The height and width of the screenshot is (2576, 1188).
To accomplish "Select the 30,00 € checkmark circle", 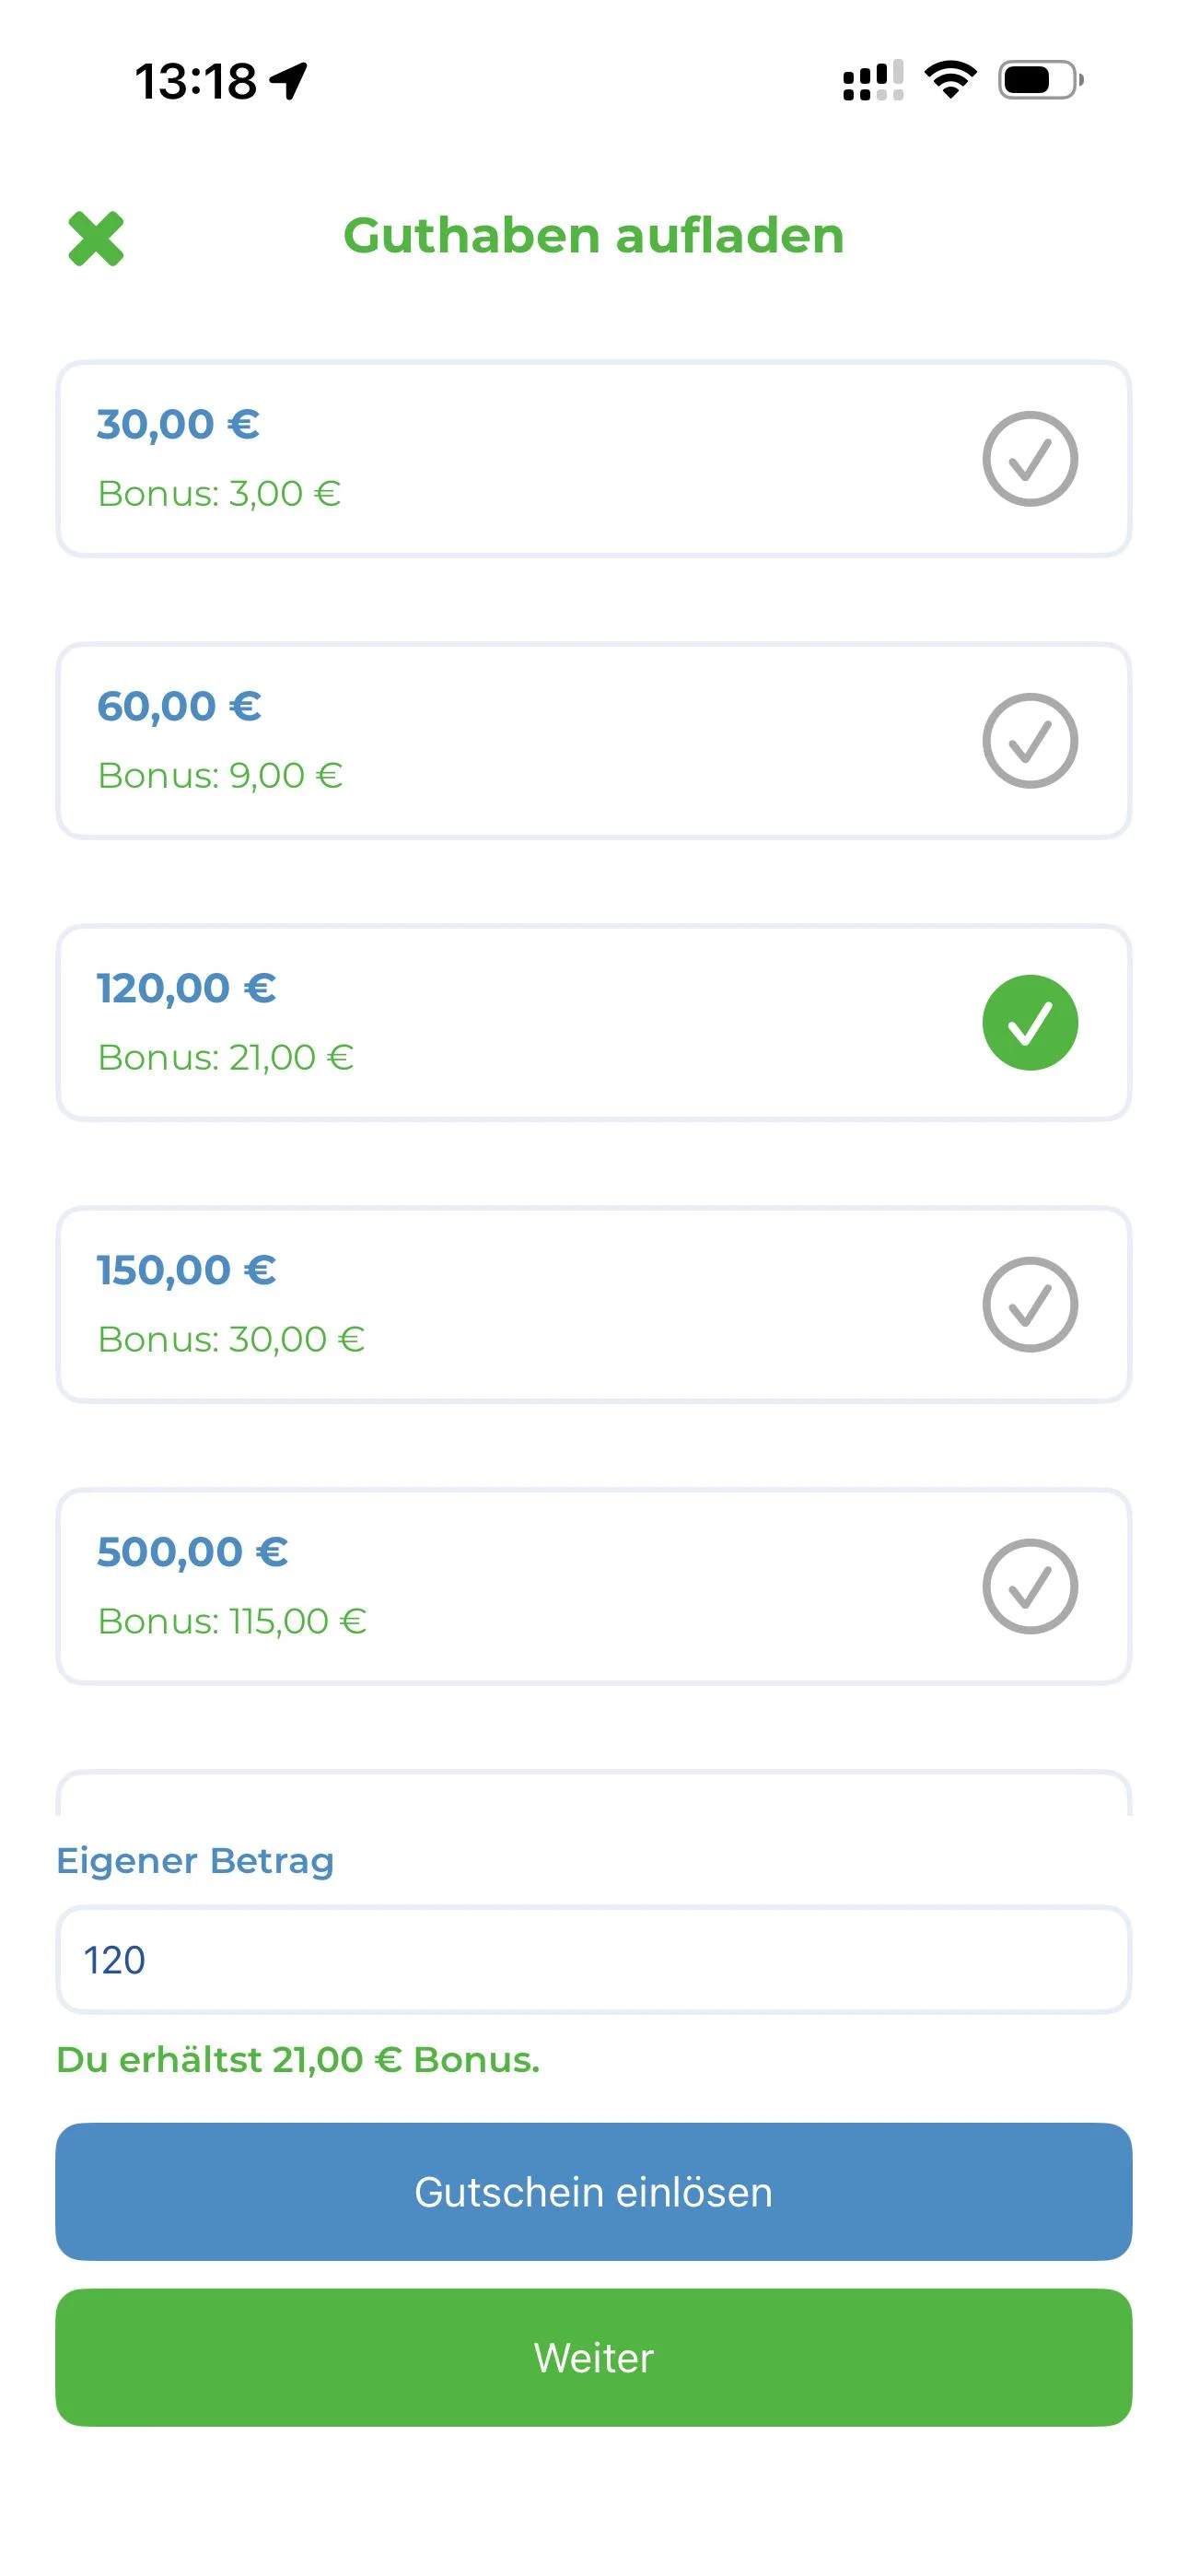I will tap(1029, 459).
